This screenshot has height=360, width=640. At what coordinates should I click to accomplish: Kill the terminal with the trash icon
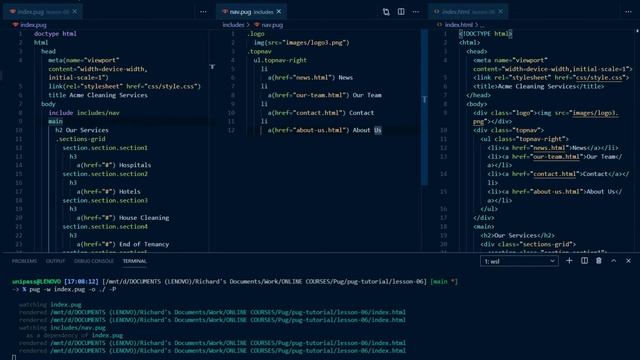pos(599,261)
